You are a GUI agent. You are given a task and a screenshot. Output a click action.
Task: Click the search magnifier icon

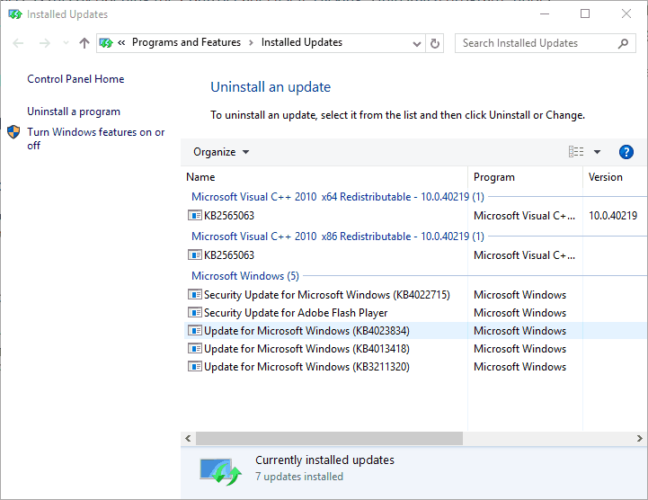623,43
